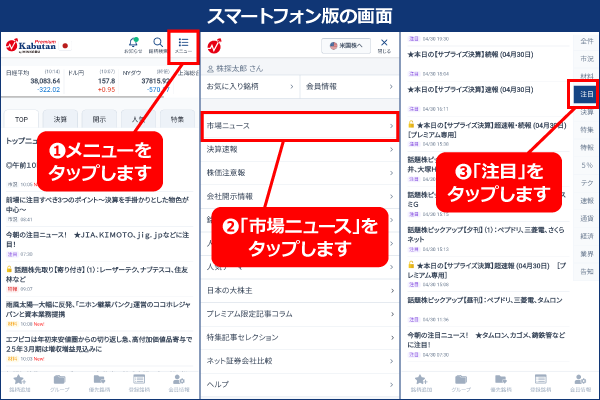
Task: Expand 日本の大株主 via its chevron
Action: (x=391, y=291)
